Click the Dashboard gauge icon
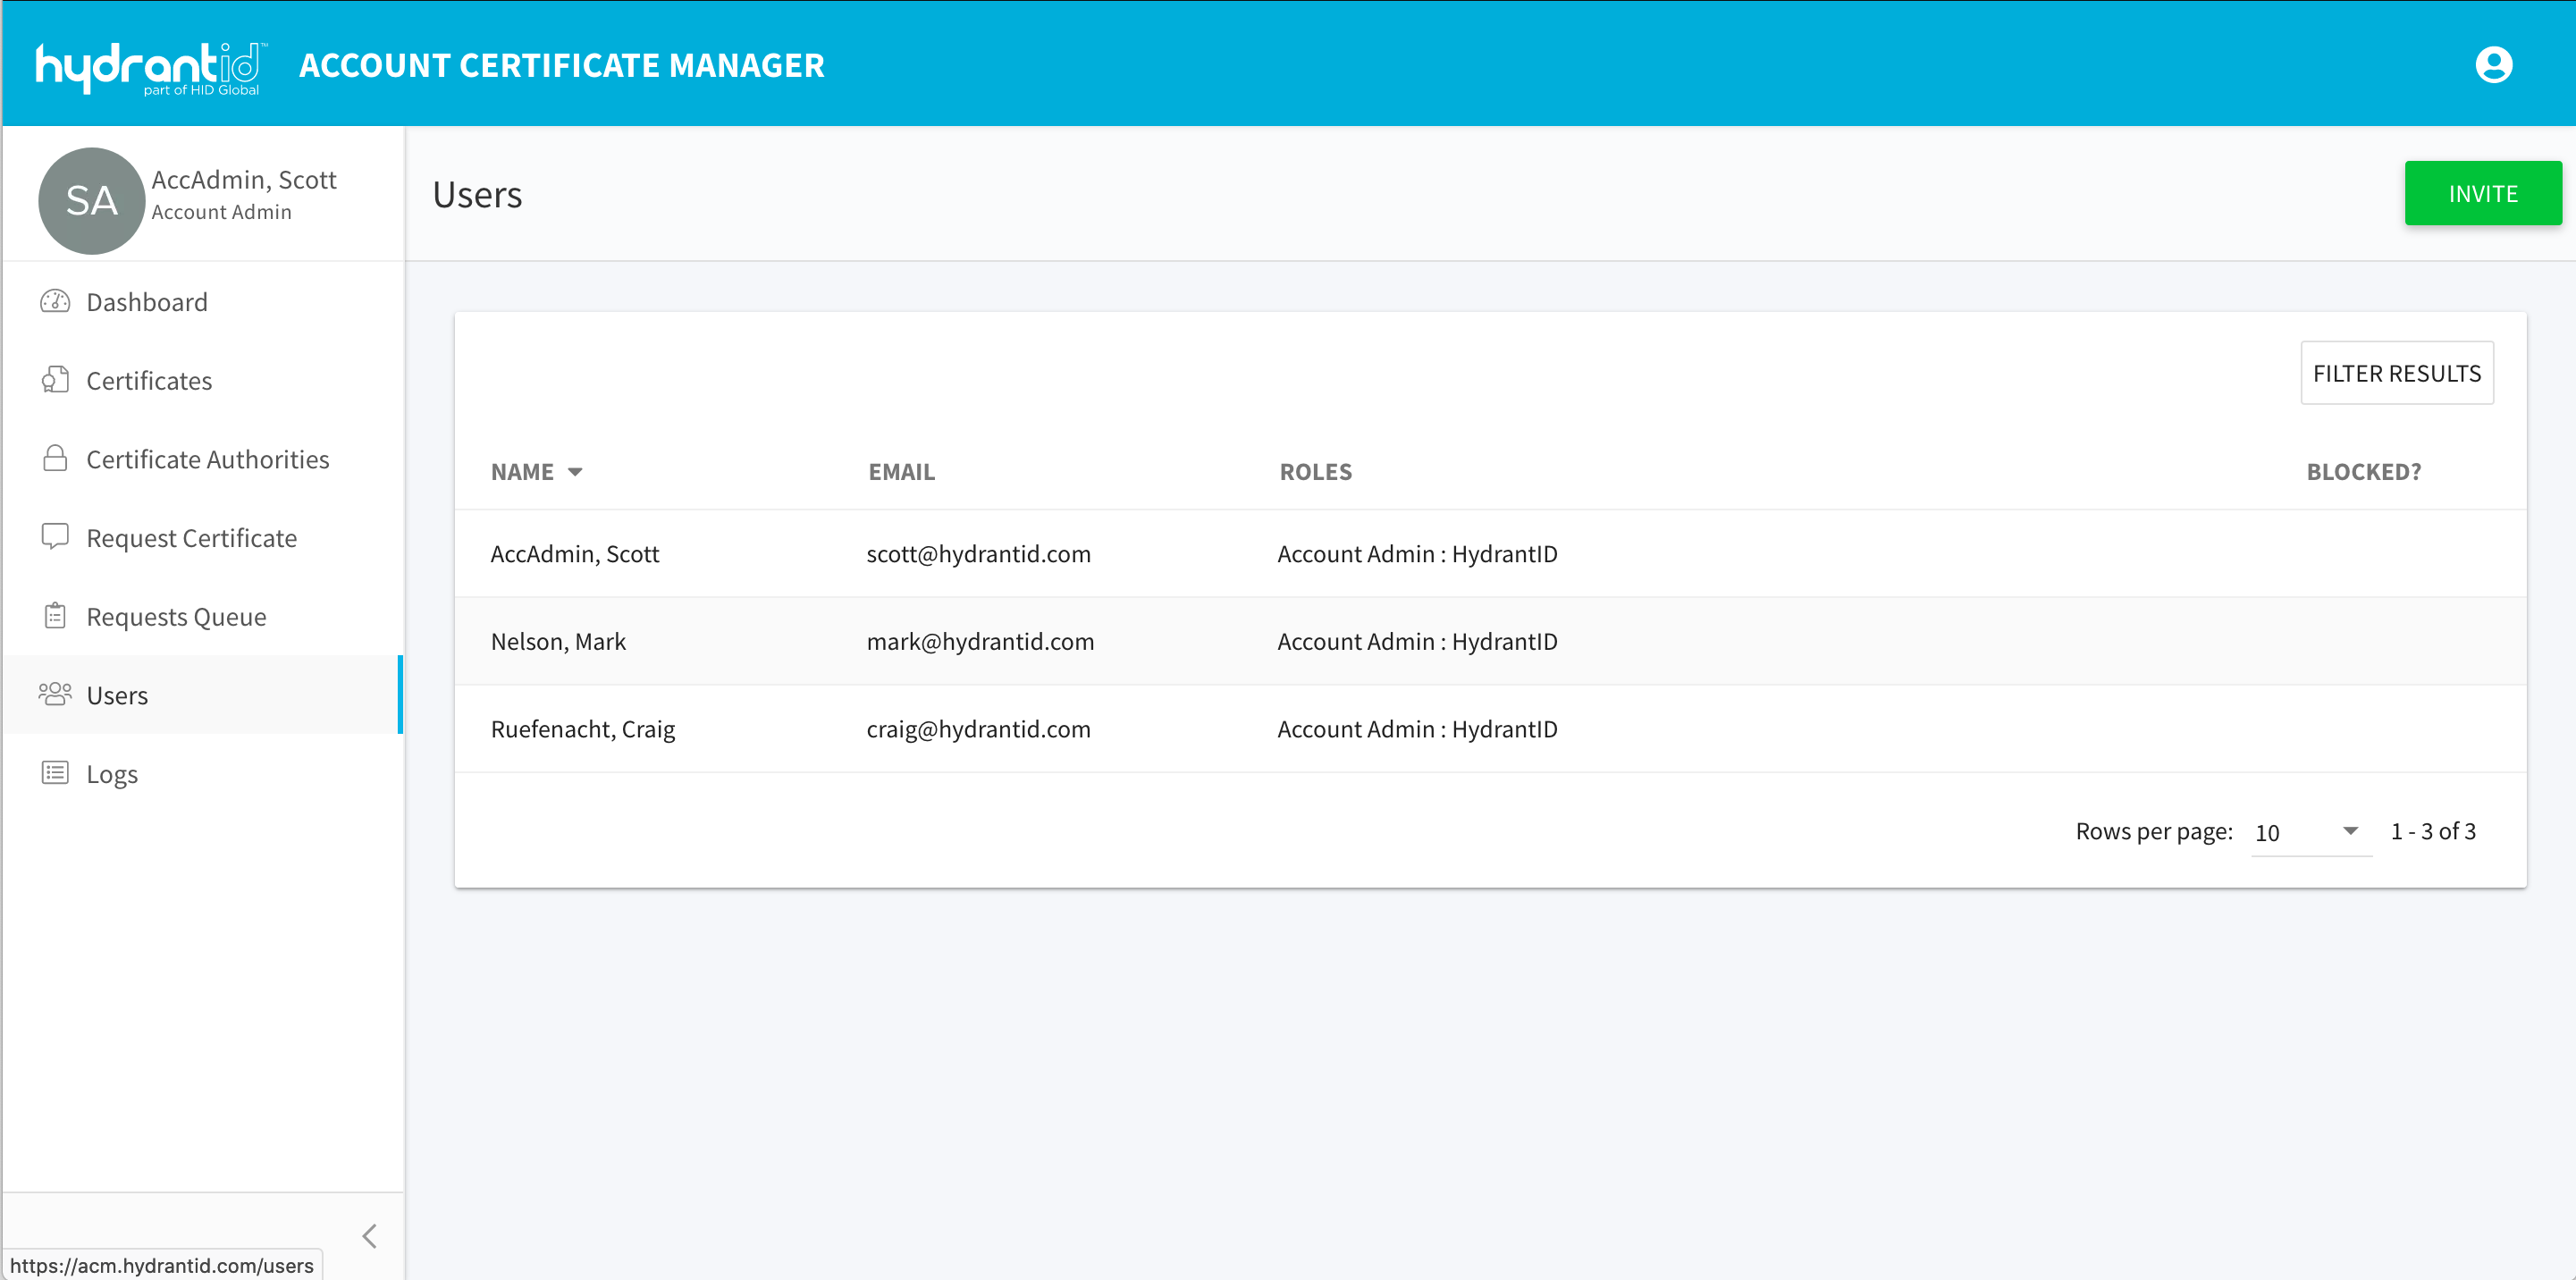Viewport: 2576px width, 1280px height. (x=55, y=301)
